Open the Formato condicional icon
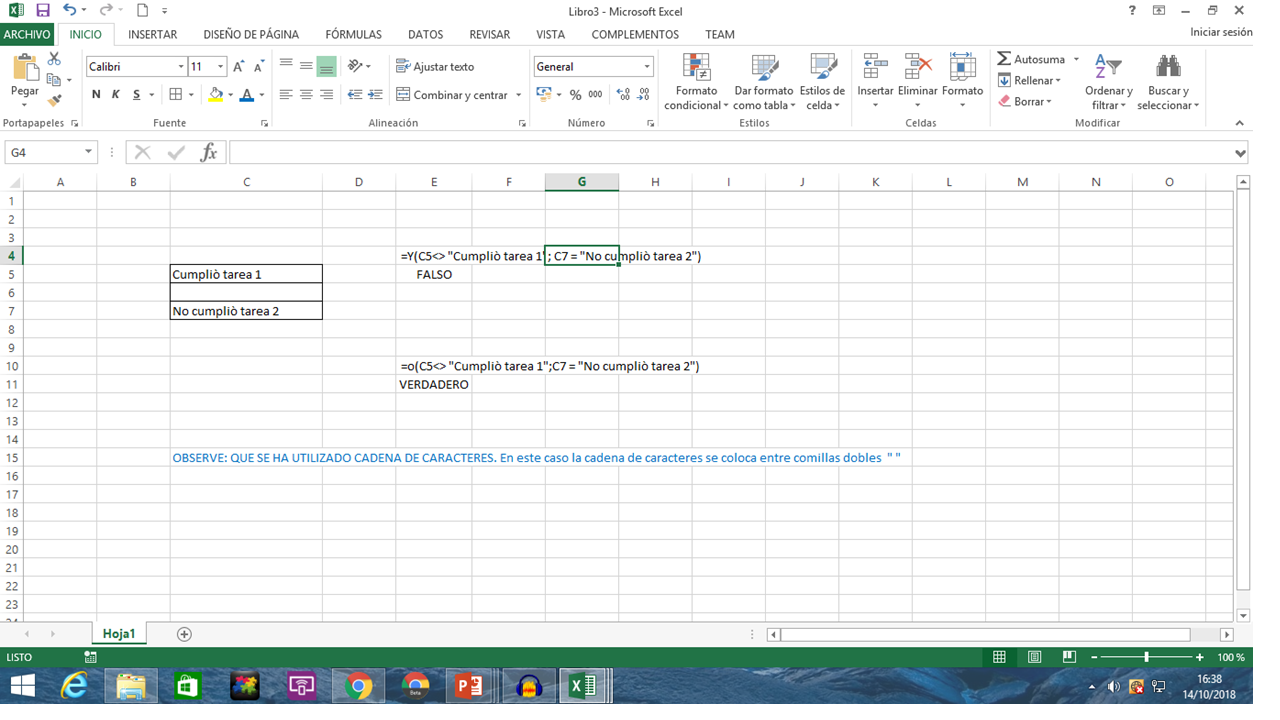1280x720 pixels. [x=696, y=82]
